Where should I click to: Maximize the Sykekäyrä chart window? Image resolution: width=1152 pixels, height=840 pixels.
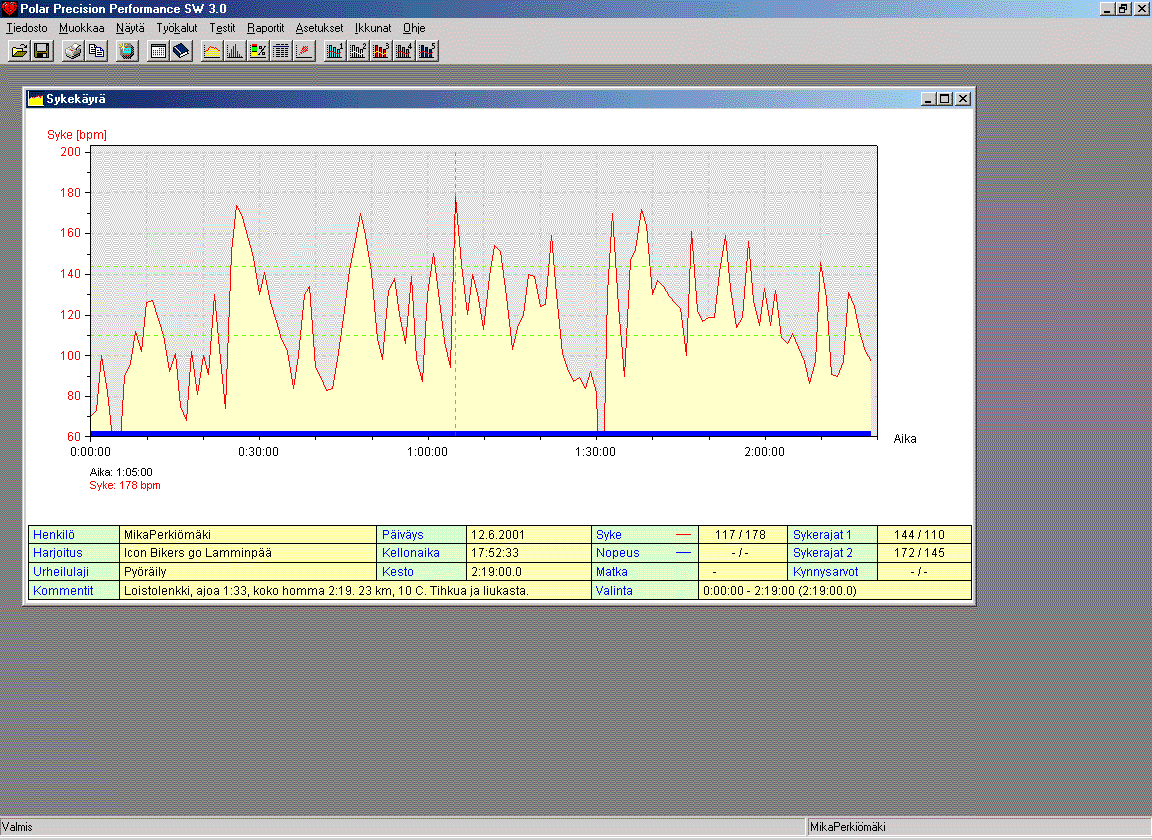(x=945, y=99)
